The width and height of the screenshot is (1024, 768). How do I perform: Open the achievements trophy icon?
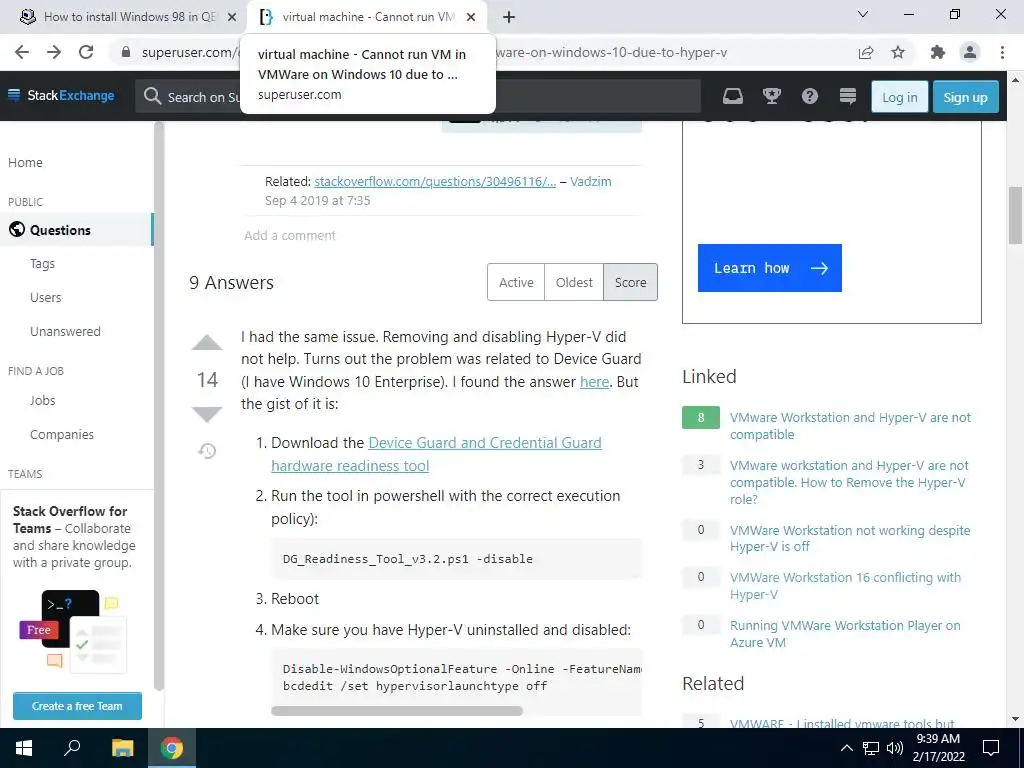772,97
